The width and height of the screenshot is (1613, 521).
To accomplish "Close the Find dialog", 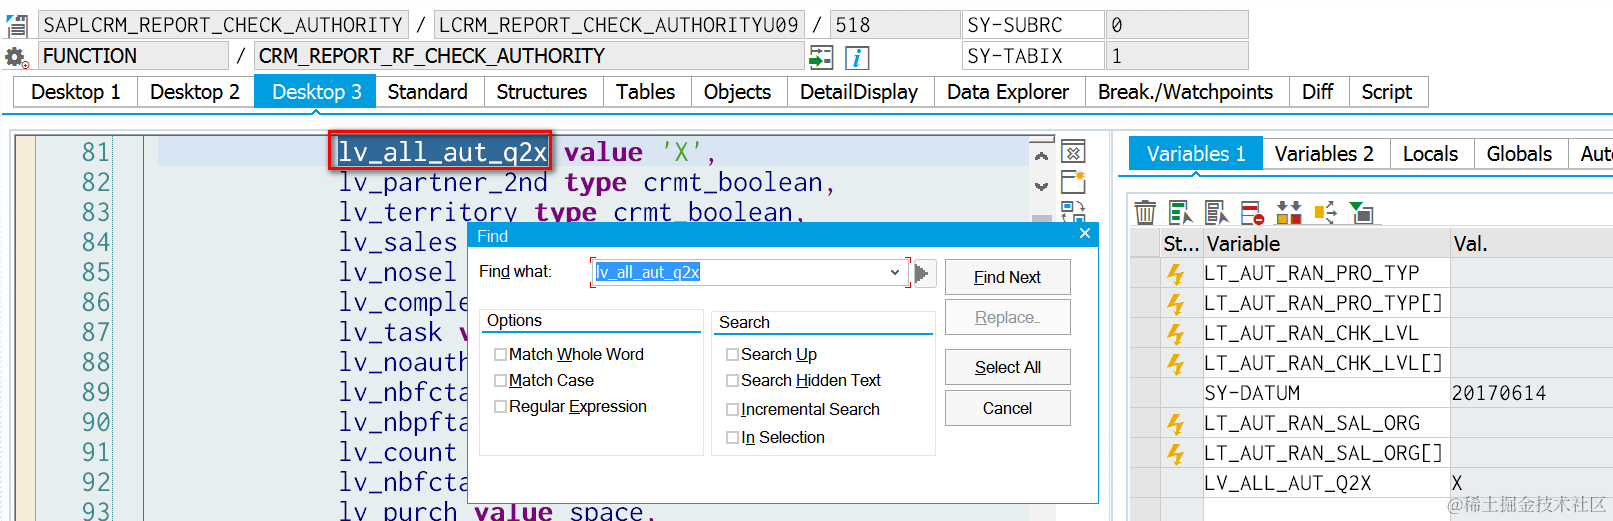I will 1085,234.
